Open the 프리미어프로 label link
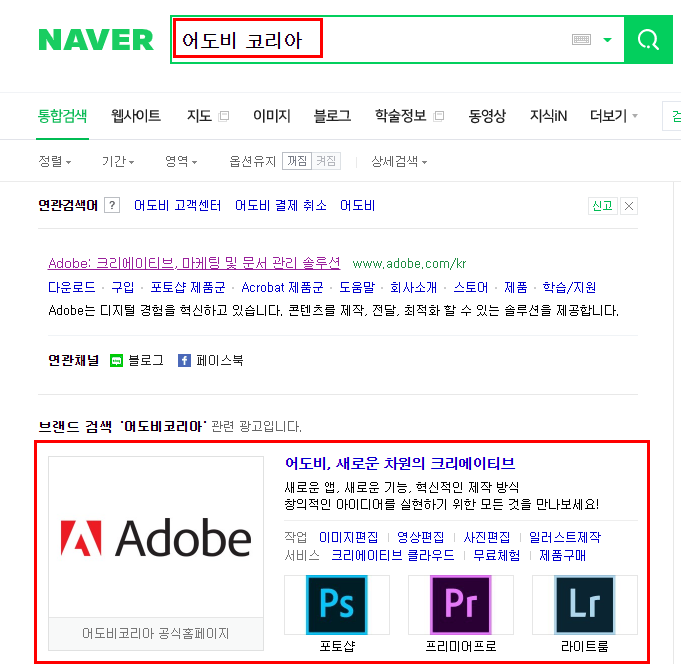The image size is (681, 664). 461,646
